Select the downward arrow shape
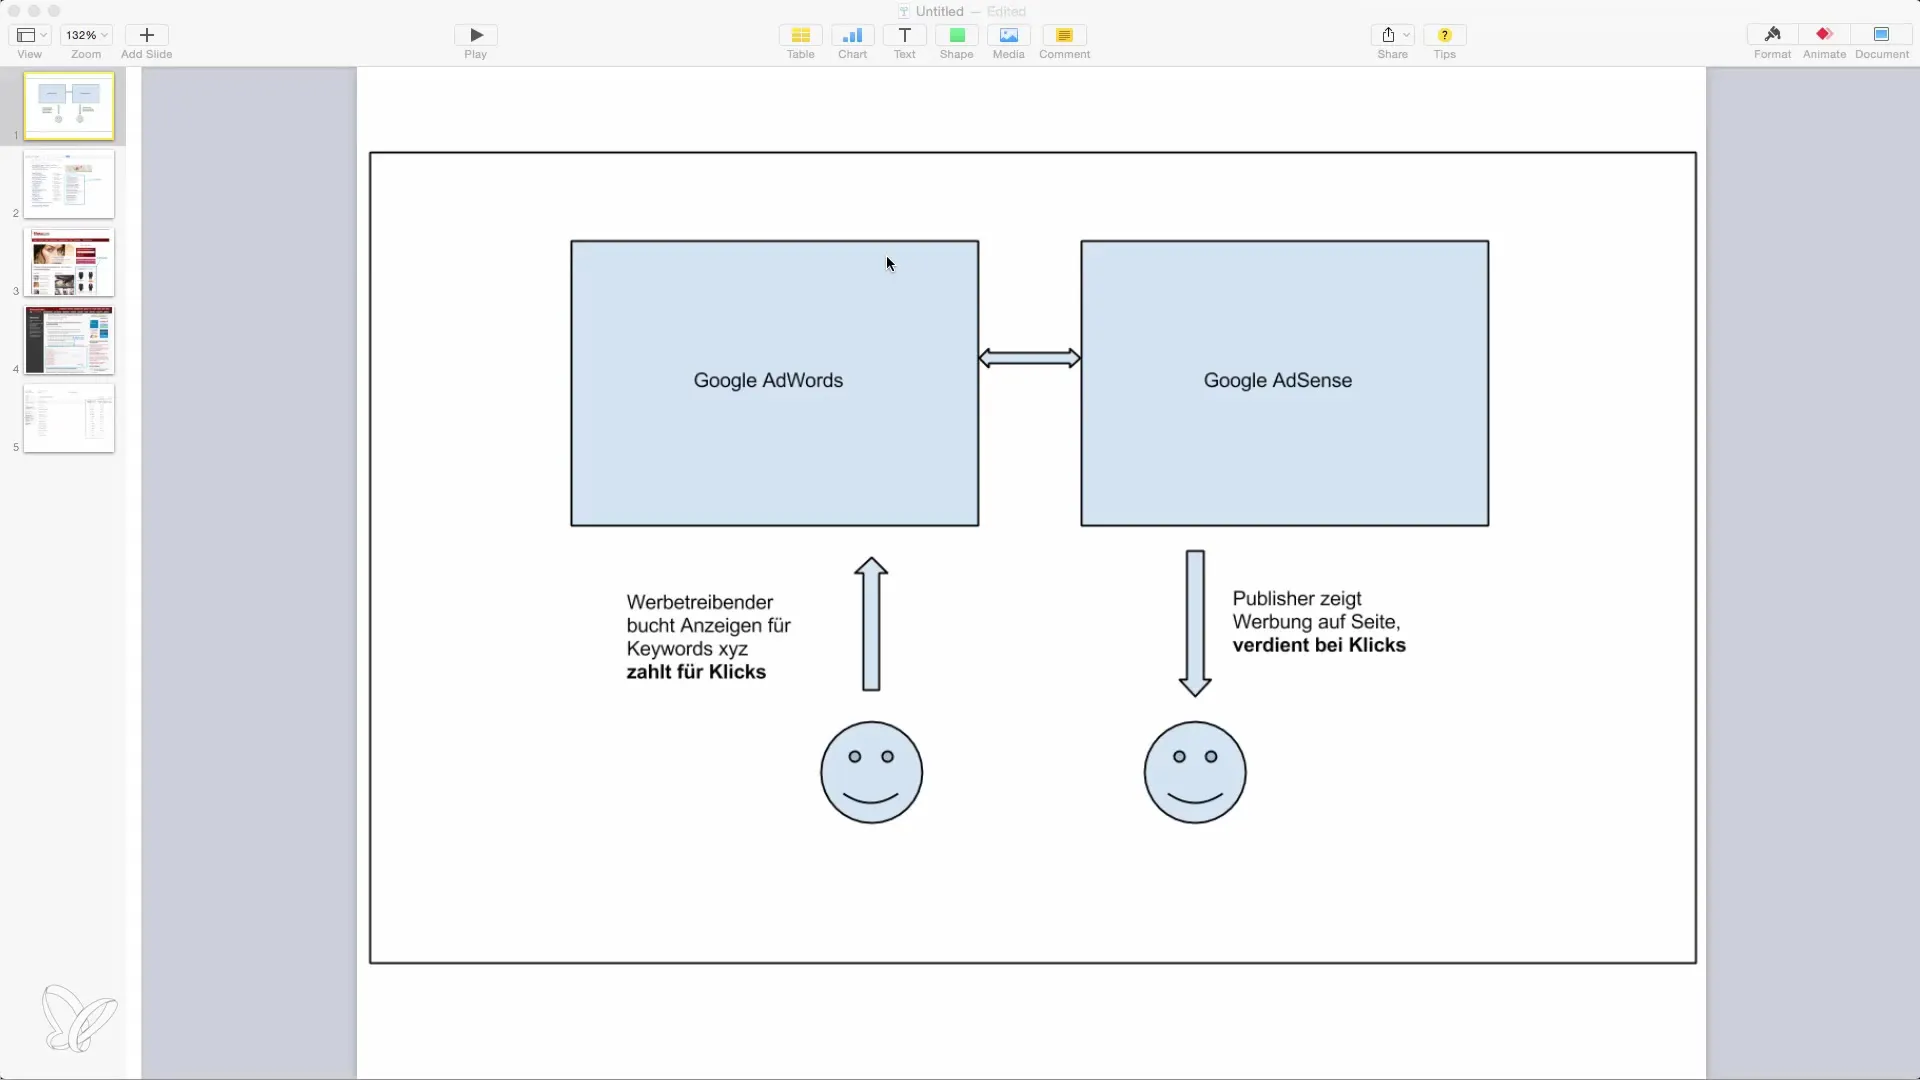Viewport: 1920px width, 1080px height. click(1195, 623)
